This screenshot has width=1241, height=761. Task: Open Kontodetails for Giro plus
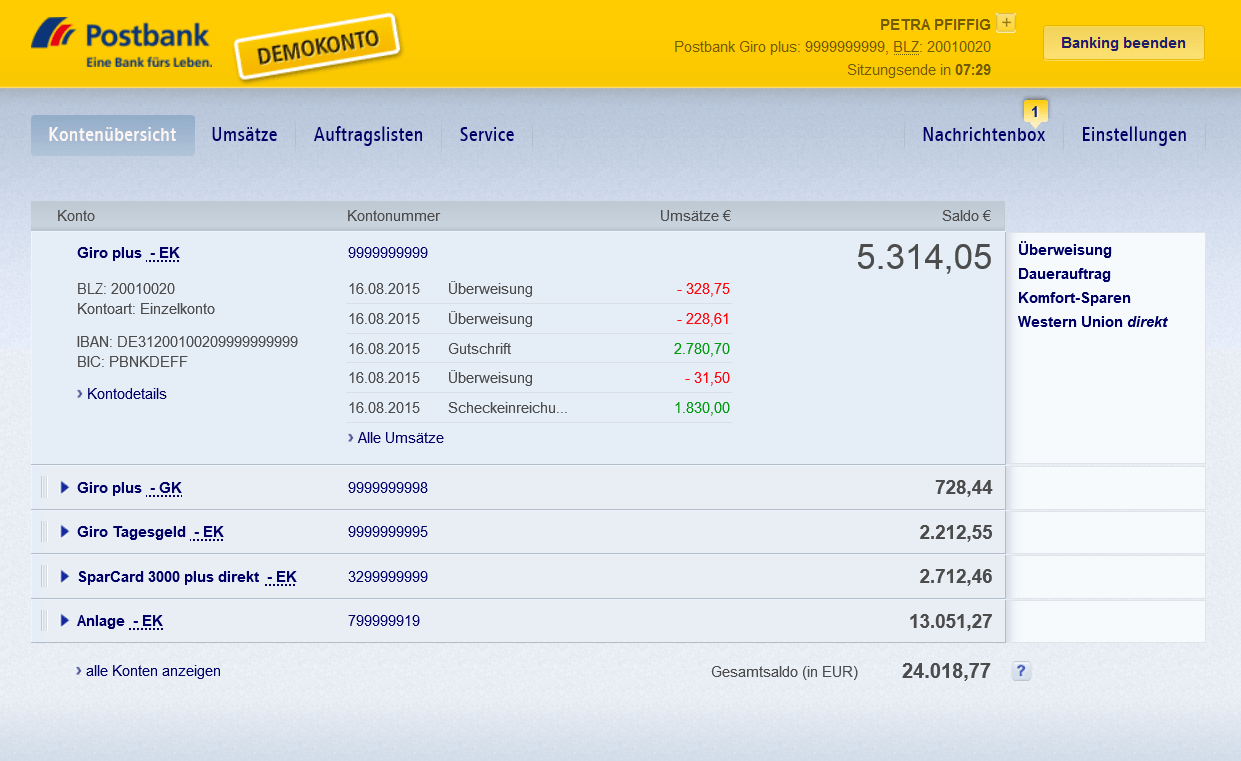pyautogui.click(x=127, y=394)
